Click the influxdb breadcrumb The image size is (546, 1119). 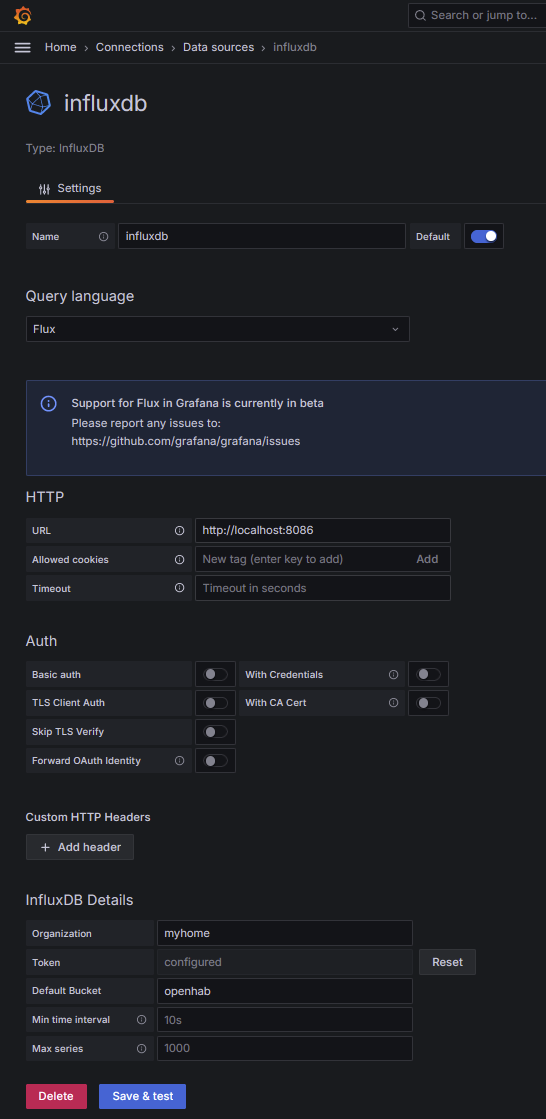[x=295, y=47]
